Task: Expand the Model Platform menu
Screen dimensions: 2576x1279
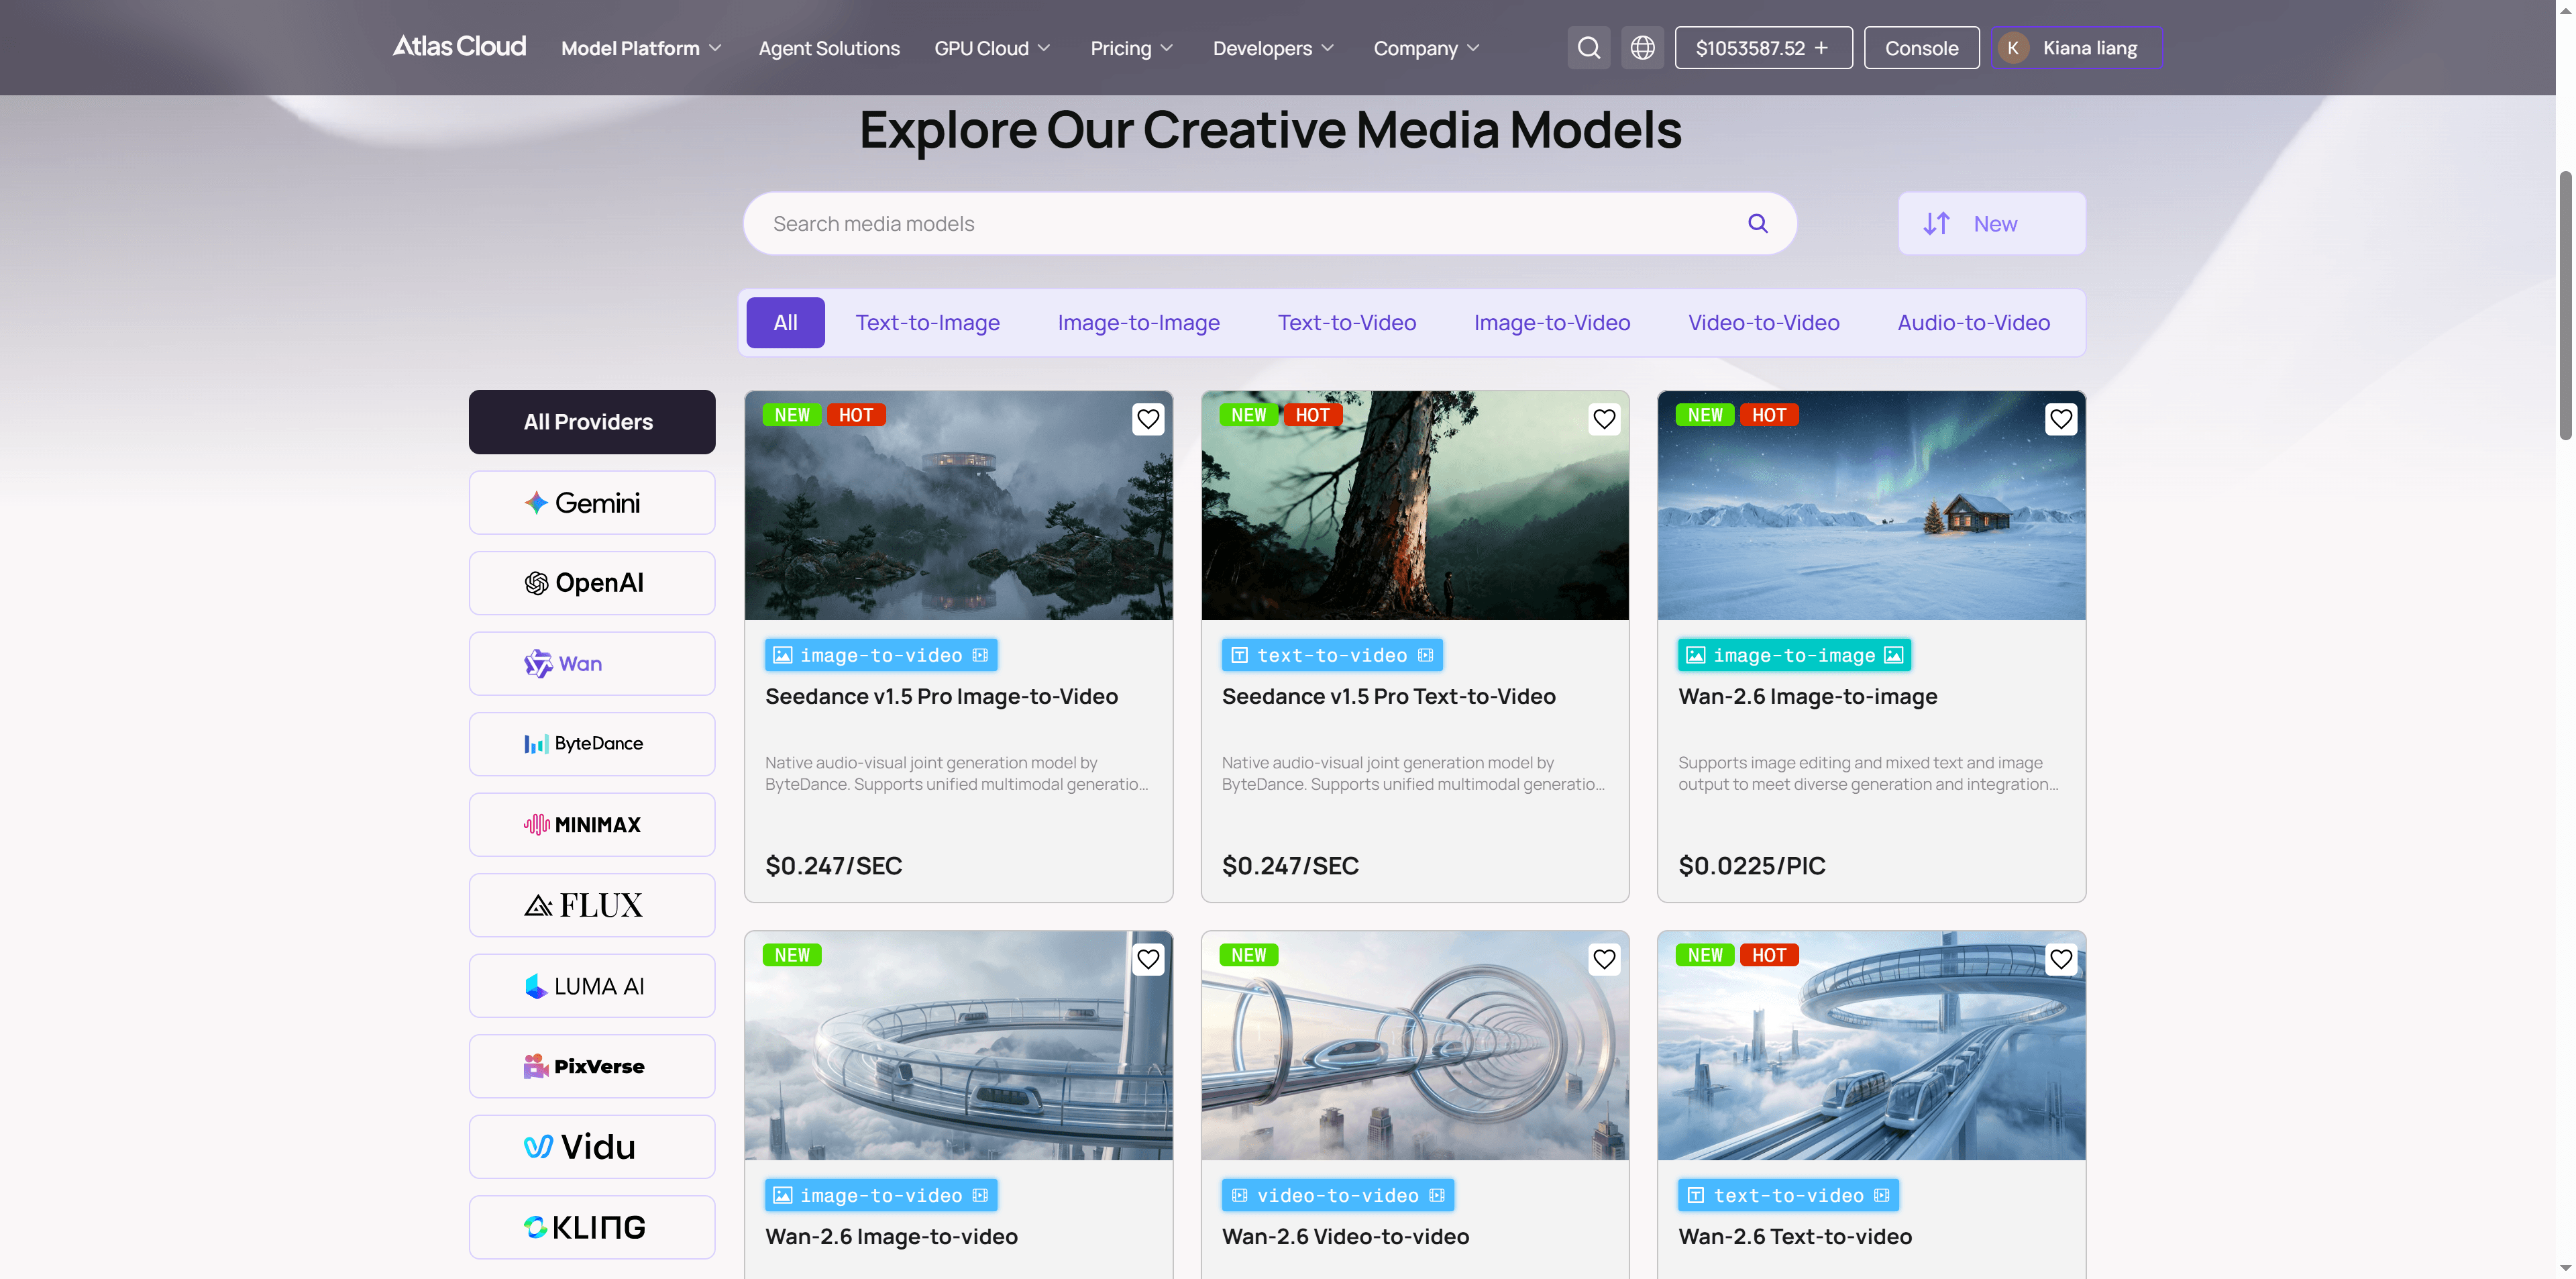Action: (640, 48)
